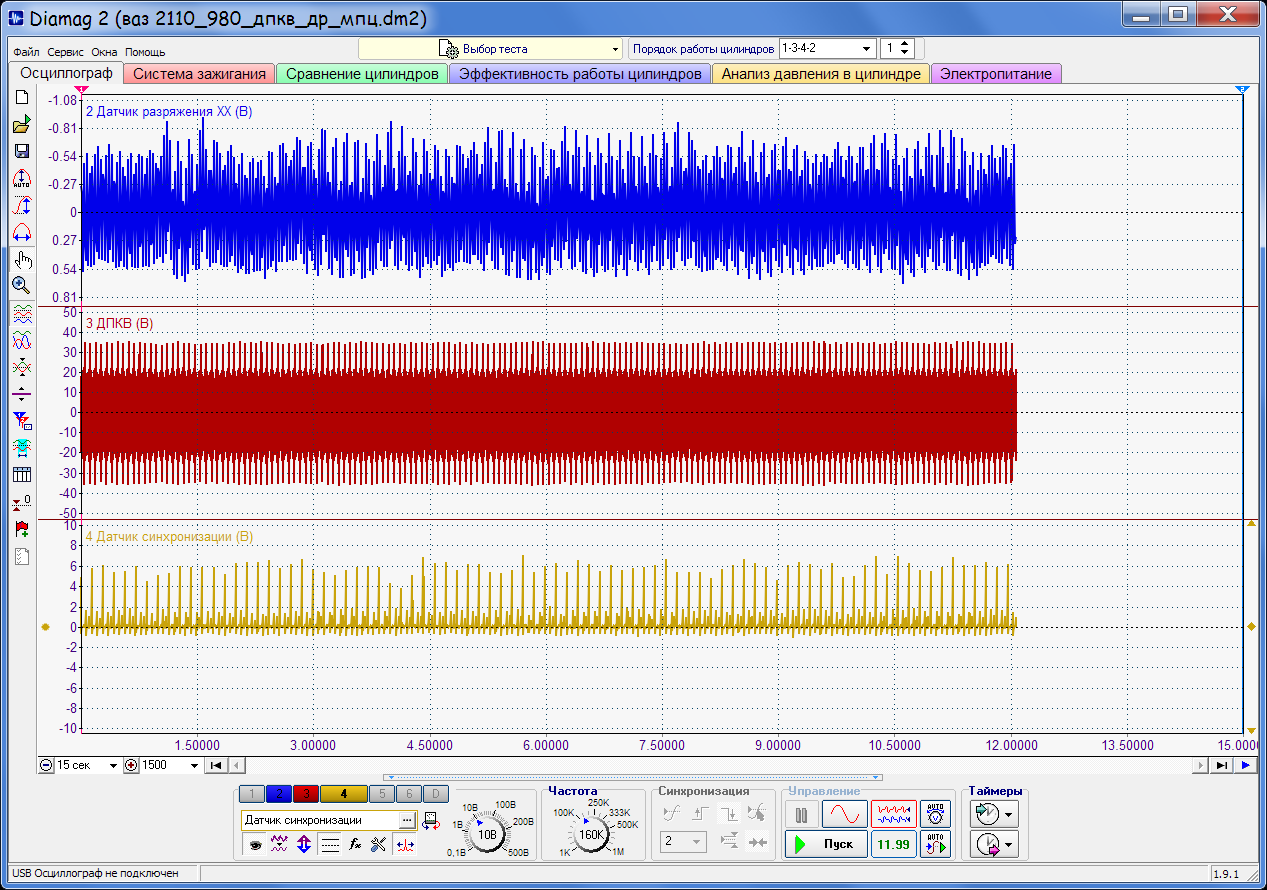Select channel 6 button
Viewport: 1267px width, 890px height.
pos(408,794)
